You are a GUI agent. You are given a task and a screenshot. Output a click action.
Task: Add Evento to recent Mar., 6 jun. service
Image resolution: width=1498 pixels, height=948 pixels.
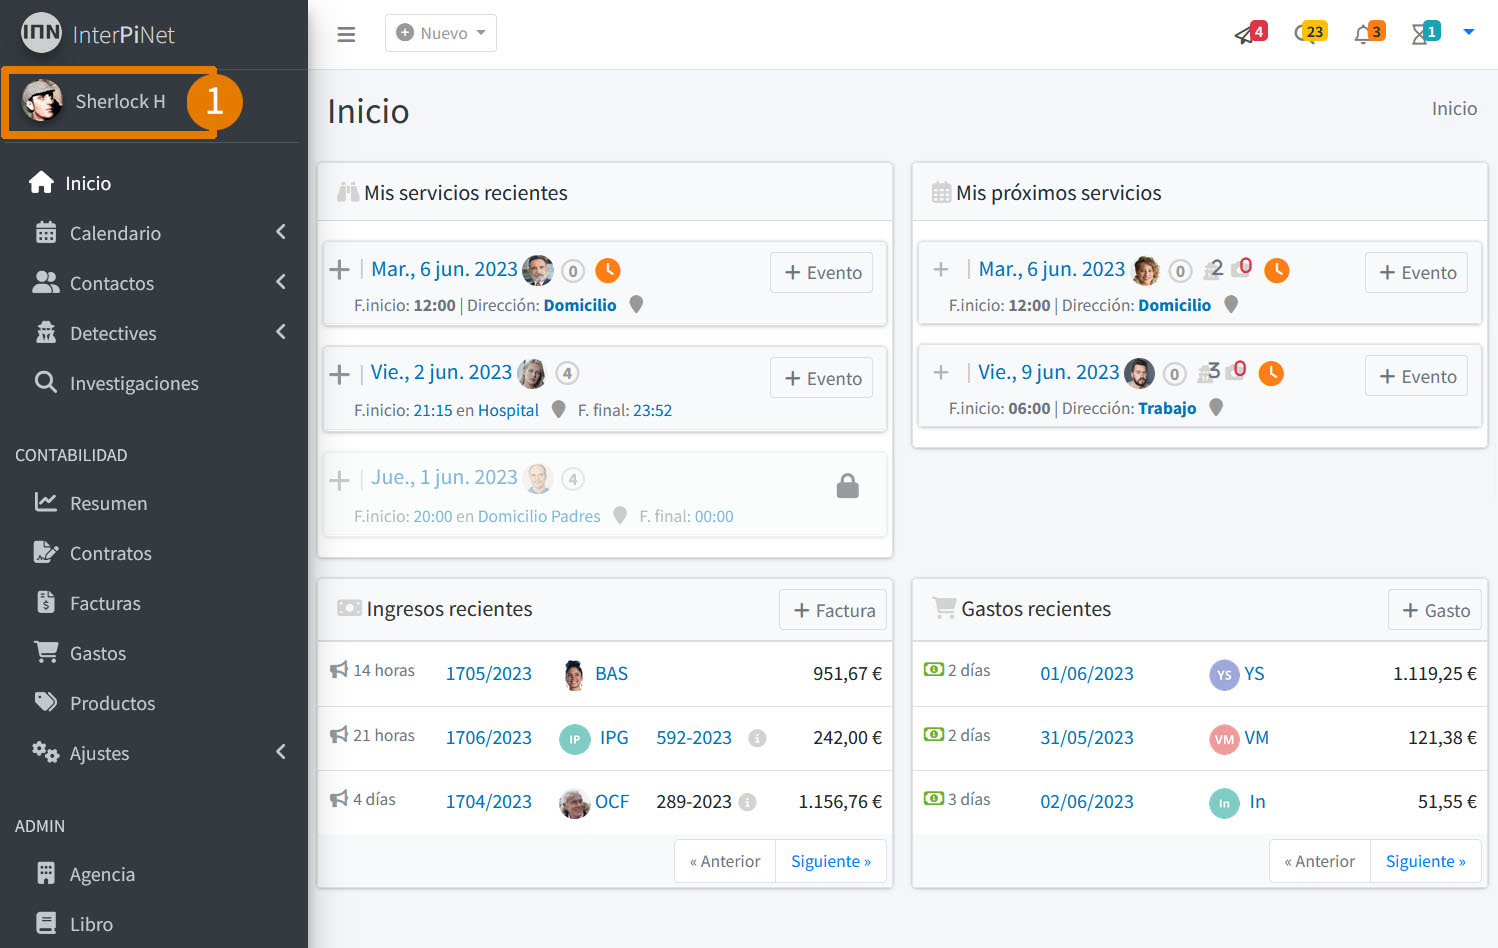coord(822,272)
